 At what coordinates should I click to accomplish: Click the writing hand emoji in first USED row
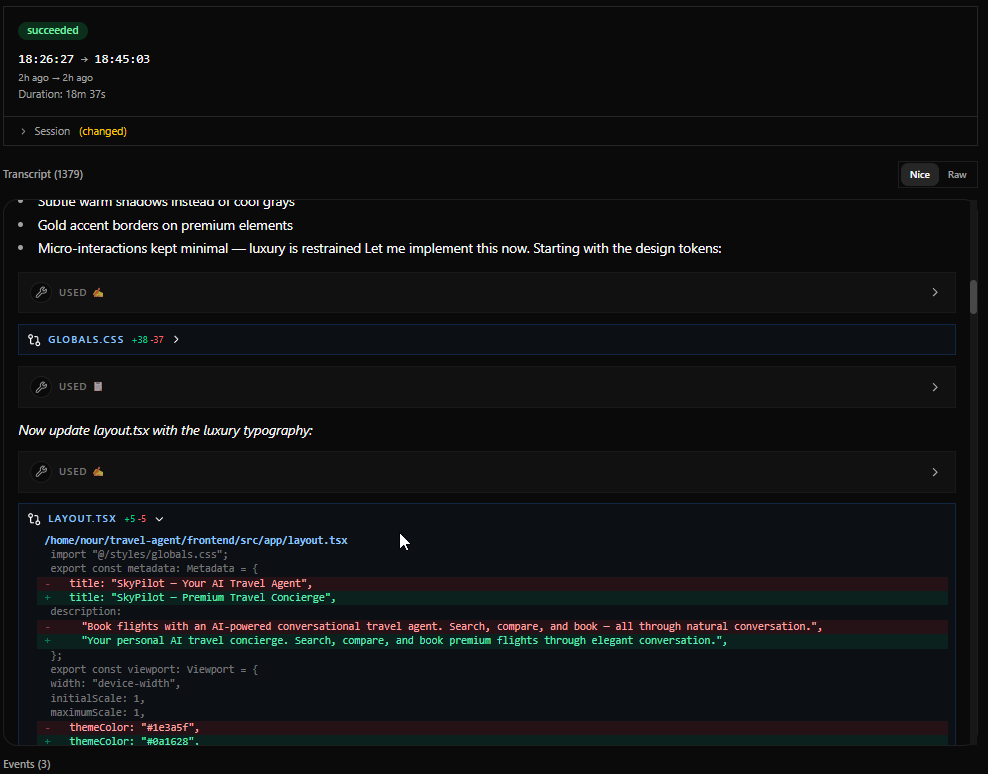[x=98, y=292]
